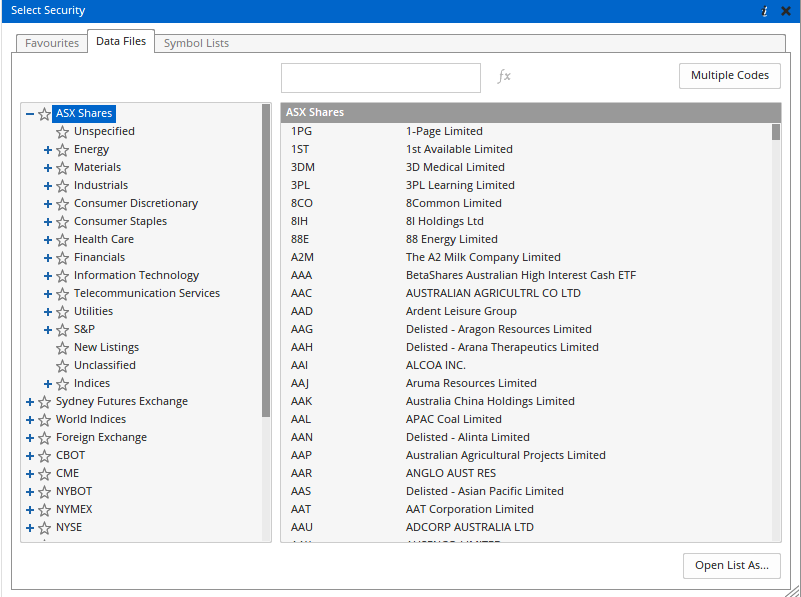Star the Industrials sector
The width and height of the screenshot is (801, 597).
point(62,185)
